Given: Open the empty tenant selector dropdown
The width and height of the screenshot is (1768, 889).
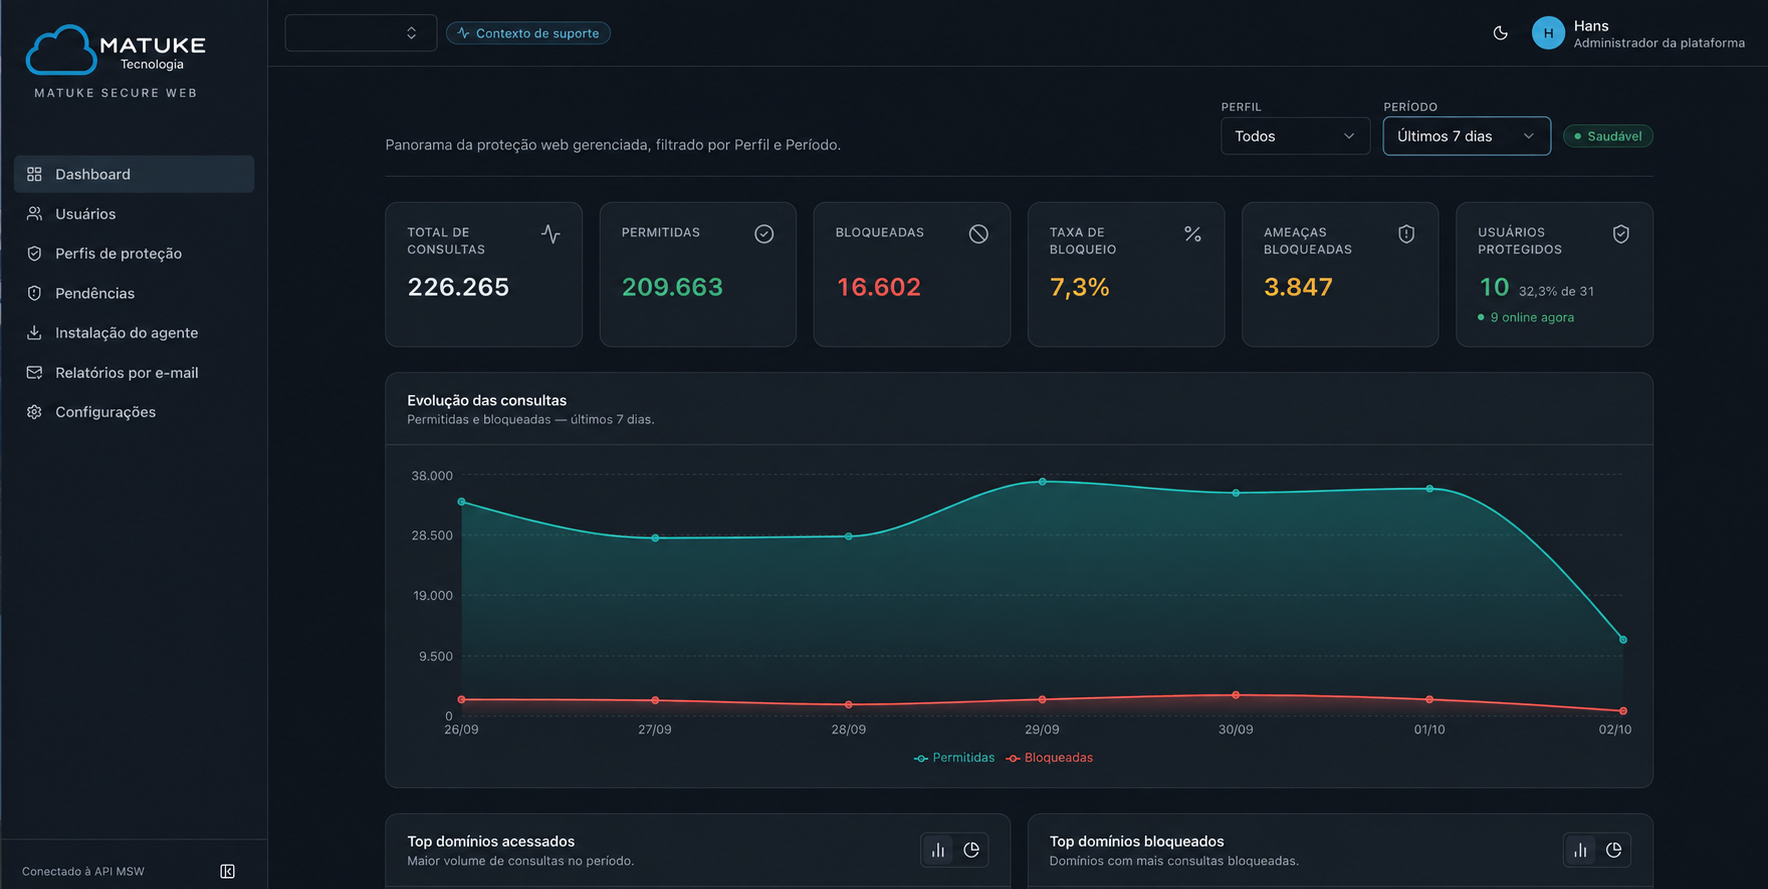Looking at the screenshot, I should coord(361,33).
